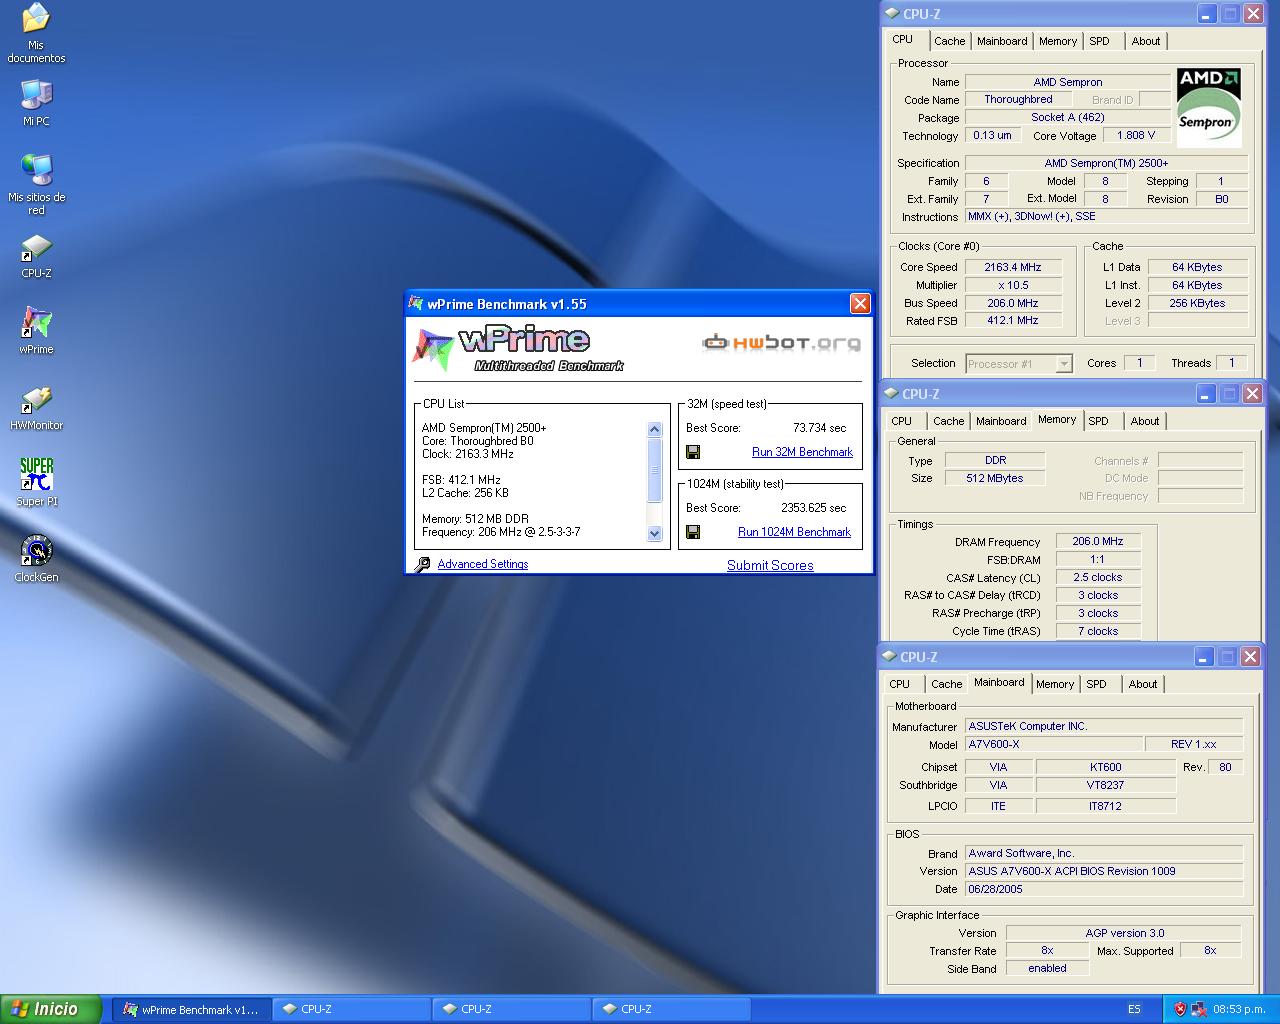Click the 2353.625 sec best score
Image resolution: width=1280 pixels, height=1024 pixels.
pos(813,508)
